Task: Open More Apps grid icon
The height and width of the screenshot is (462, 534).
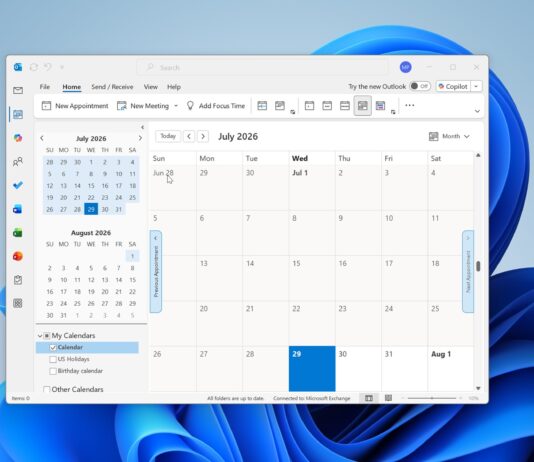Action: (x=18, y=303)
